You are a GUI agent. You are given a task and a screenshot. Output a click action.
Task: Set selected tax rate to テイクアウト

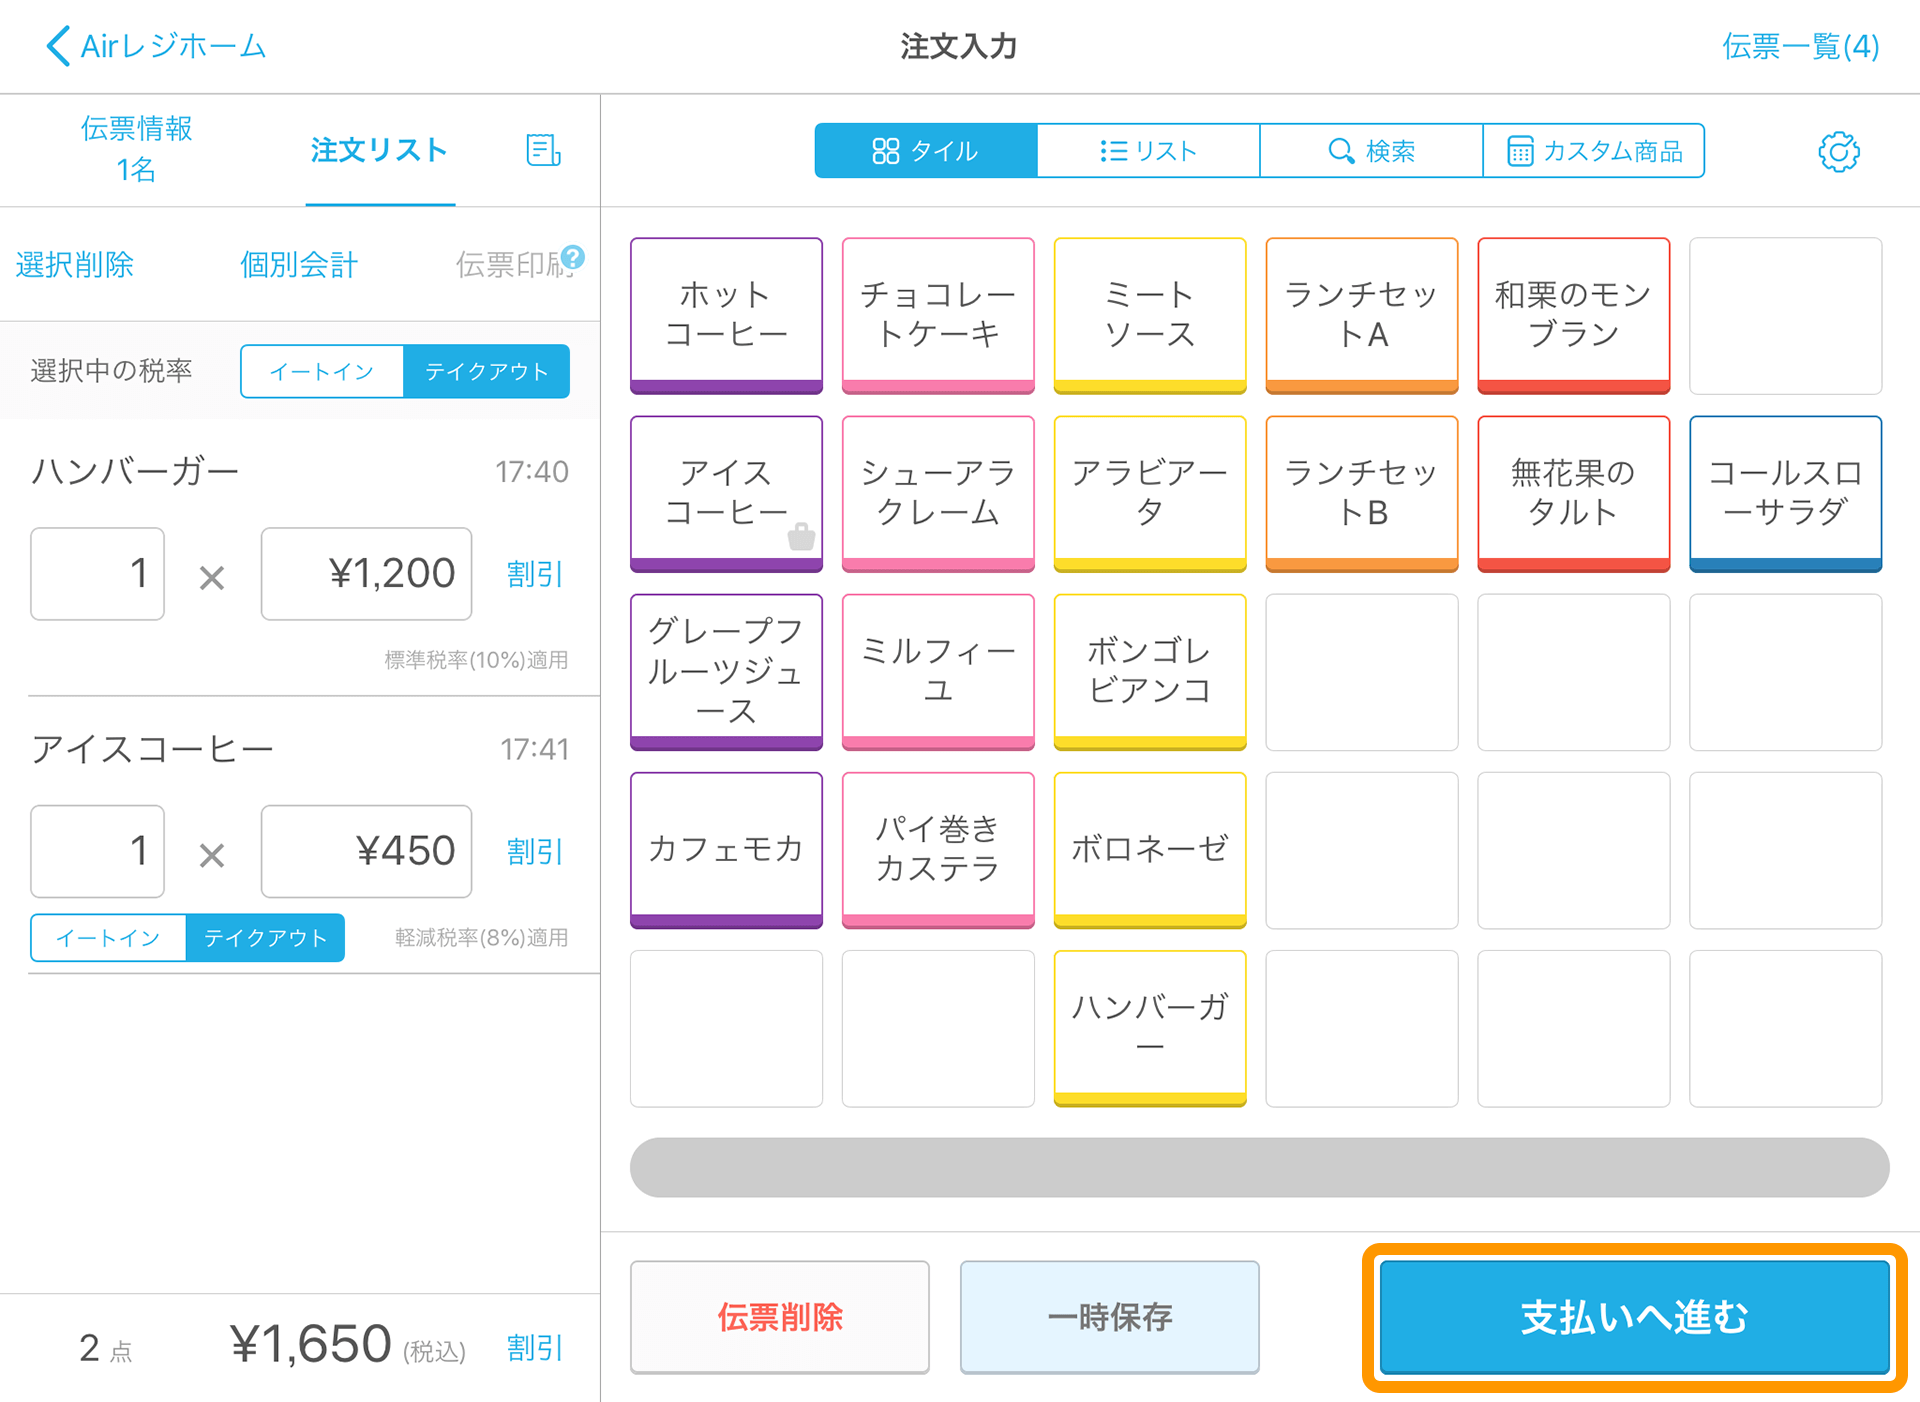point(487,372)
